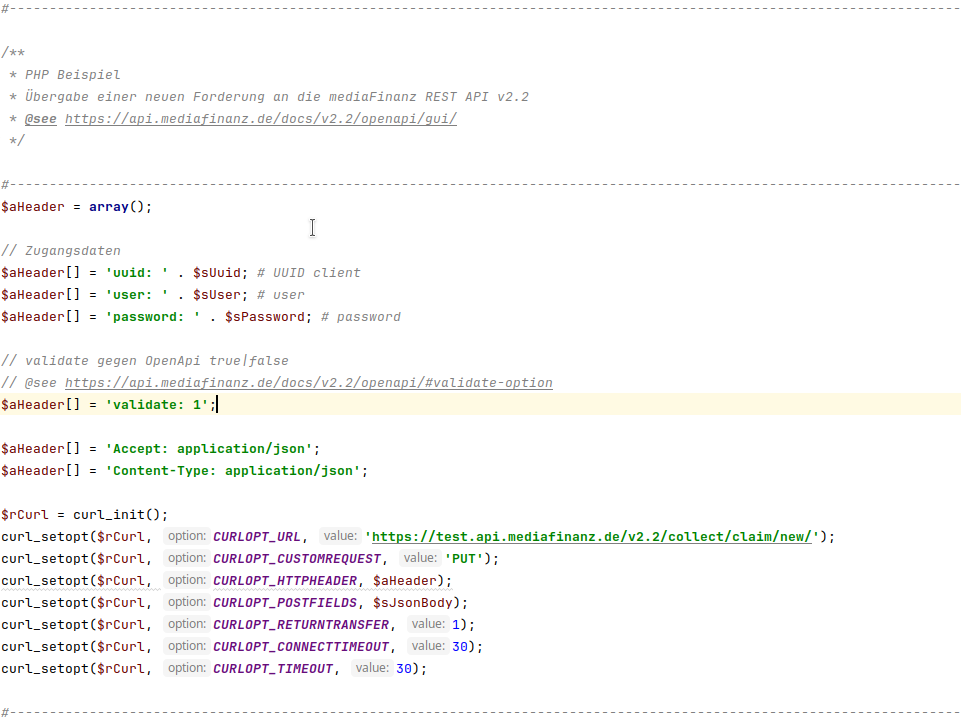Open the openapi/gui documentation link in comment
Image resolution: width=961 pixels, height=724 pixels.
tap(260, 119)
